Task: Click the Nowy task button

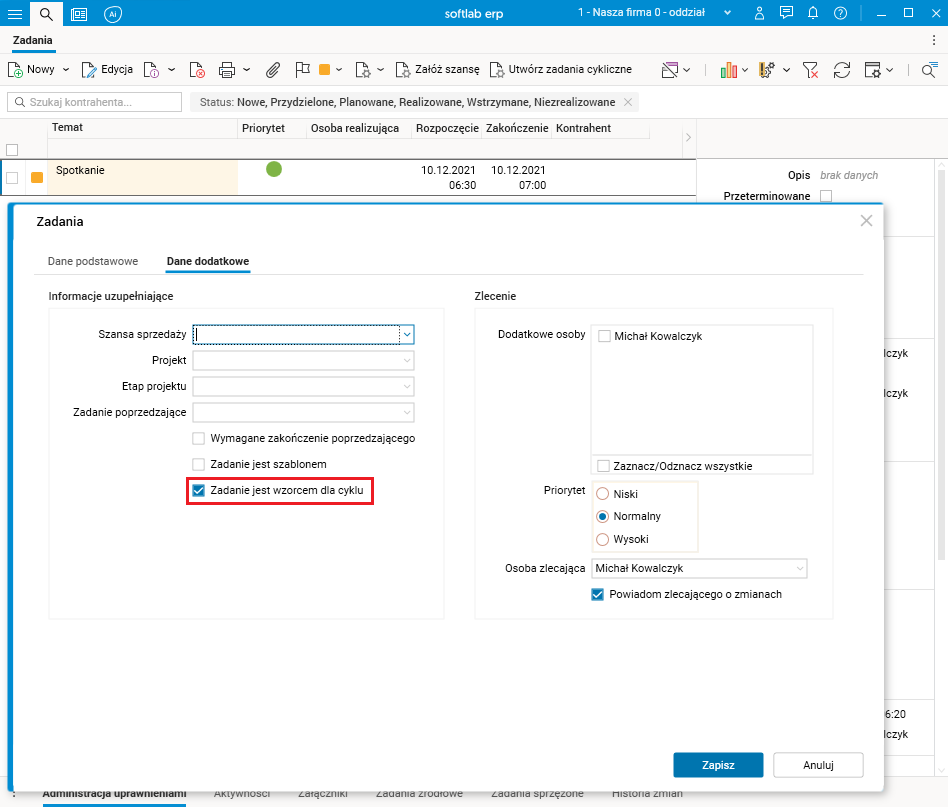Action: pos(31,70)
